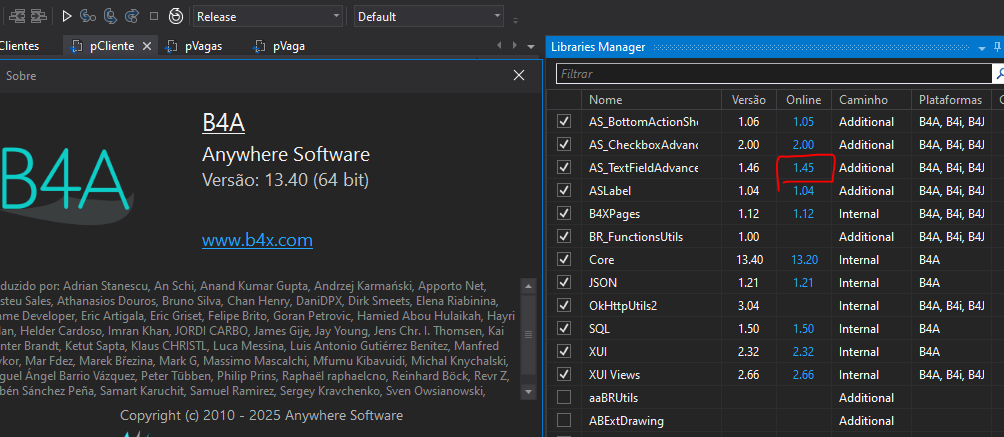
Task: Open the Libraries Manager window options dropdown
Action: point(982,48)
